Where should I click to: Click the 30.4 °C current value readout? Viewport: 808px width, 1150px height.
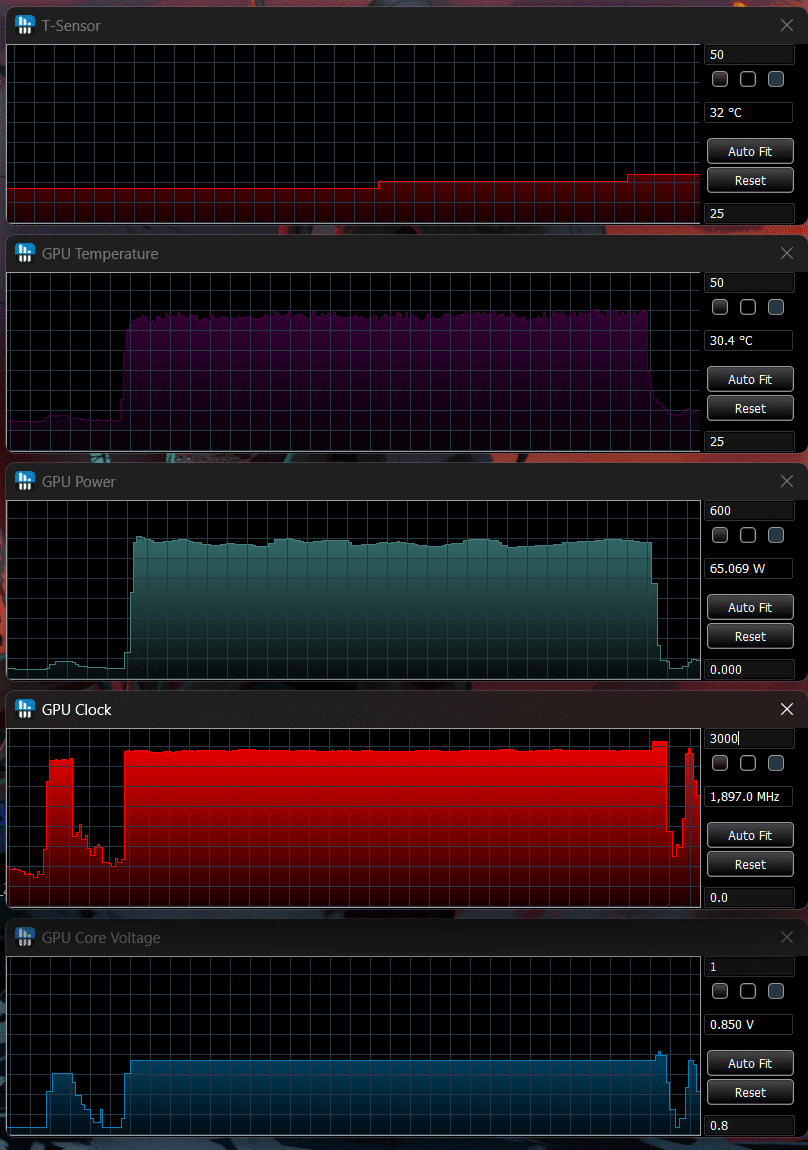(x=749, y=341)
